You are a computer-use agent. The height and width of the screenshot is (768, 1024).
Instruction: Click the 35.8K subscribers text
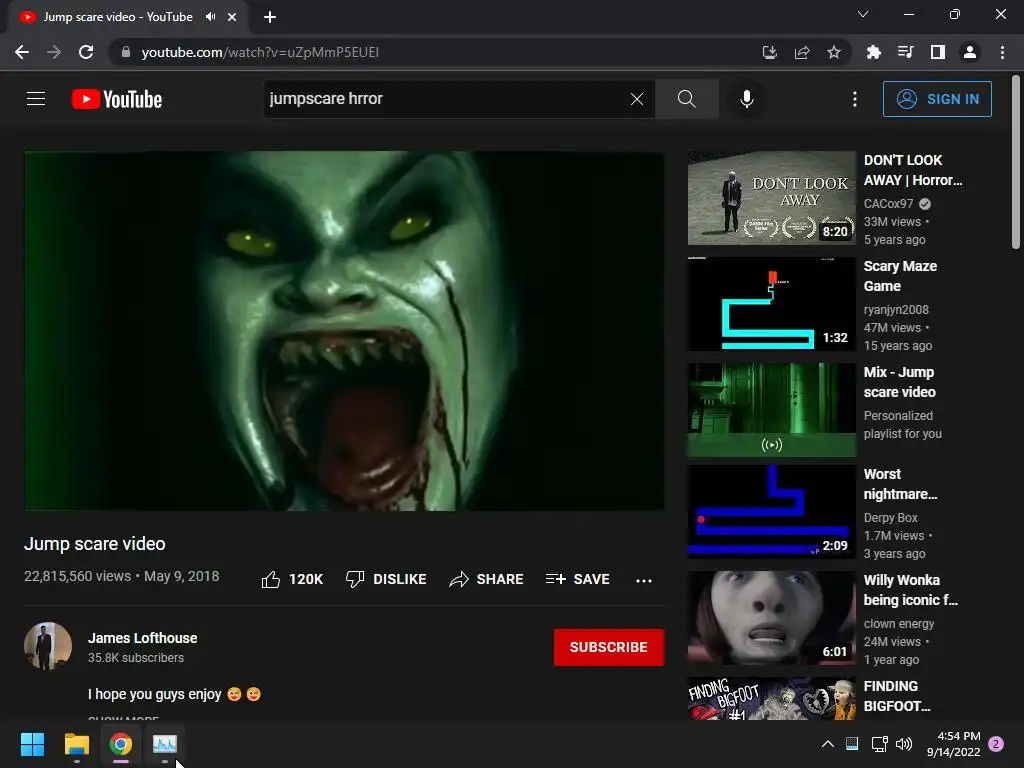click(x=136, y=658)
